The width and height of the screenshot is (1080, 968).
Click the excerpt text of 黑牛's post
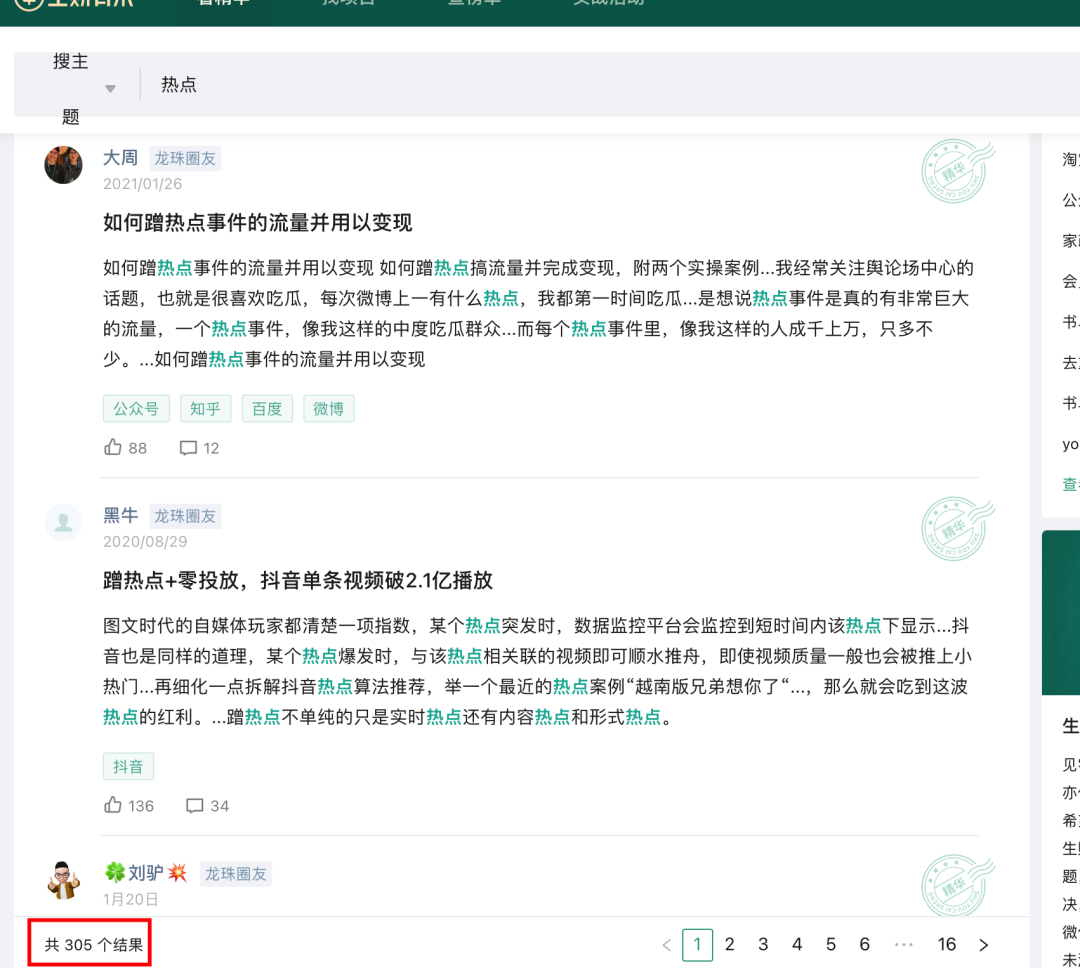tap(537, 671)
